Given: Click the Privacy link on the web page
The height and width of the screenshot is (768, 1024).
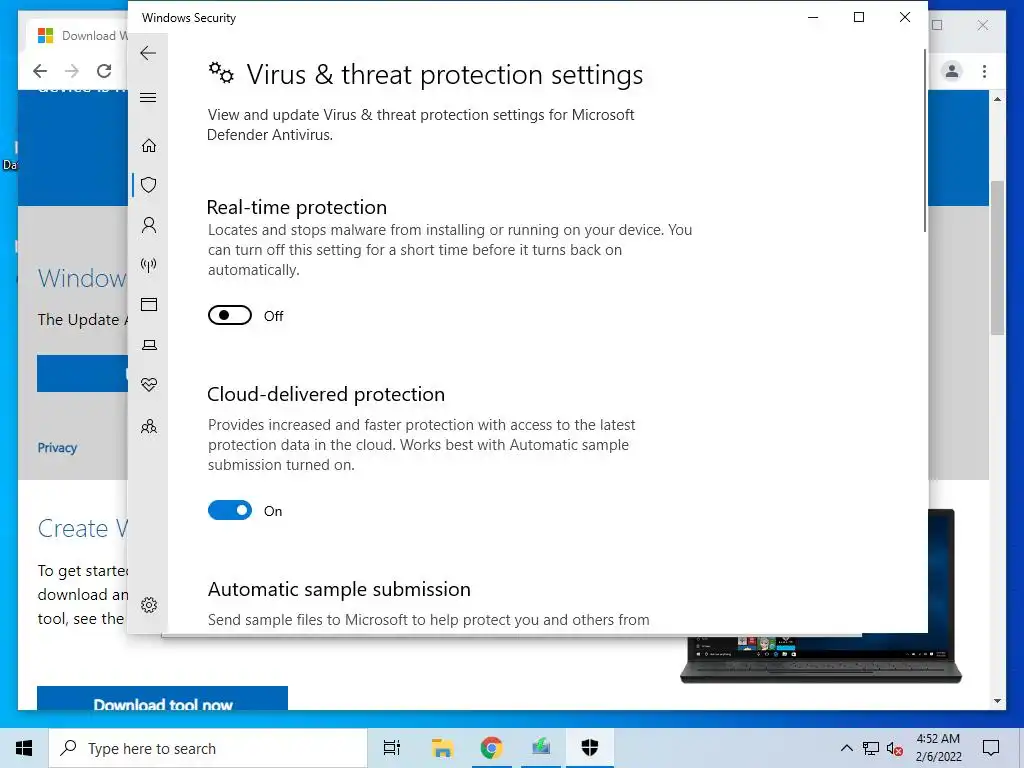Looking at the screenshot, I should (57, 448).
